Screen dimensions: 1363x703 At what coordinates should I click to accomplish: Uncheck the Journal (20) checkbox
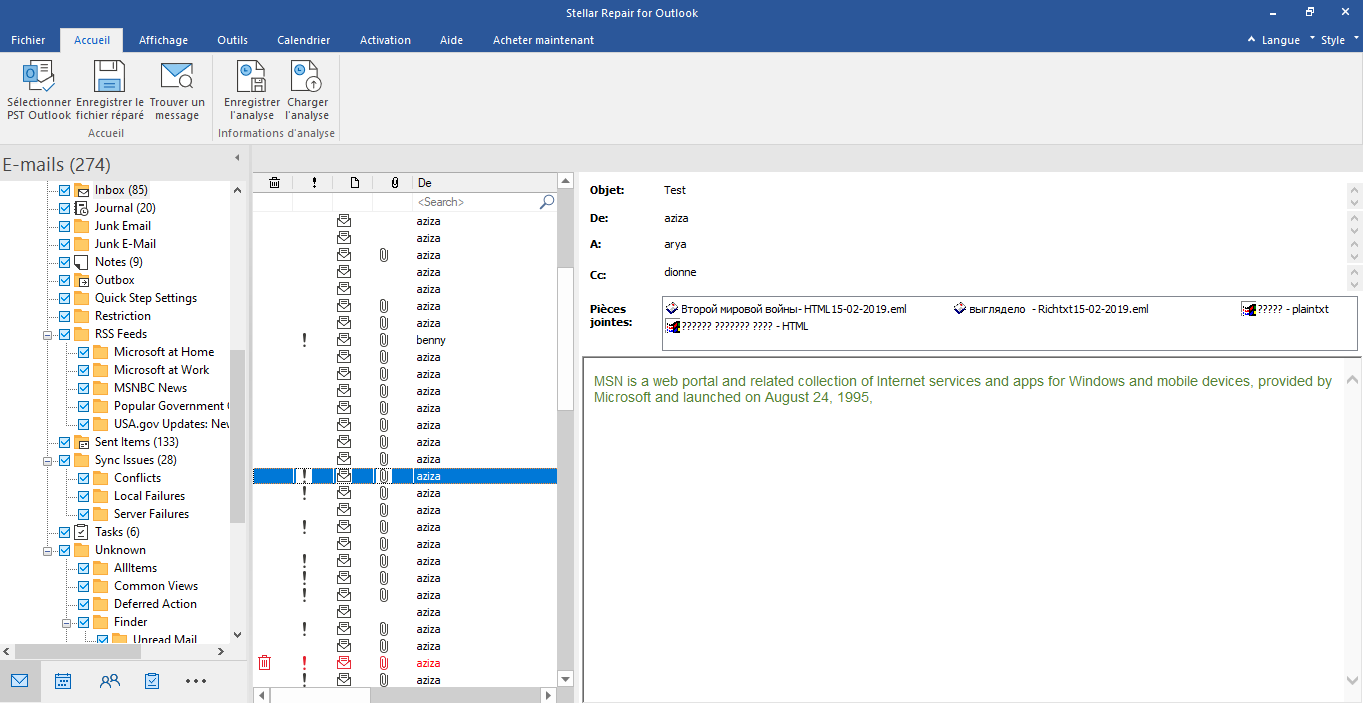[x=65, y=208]
